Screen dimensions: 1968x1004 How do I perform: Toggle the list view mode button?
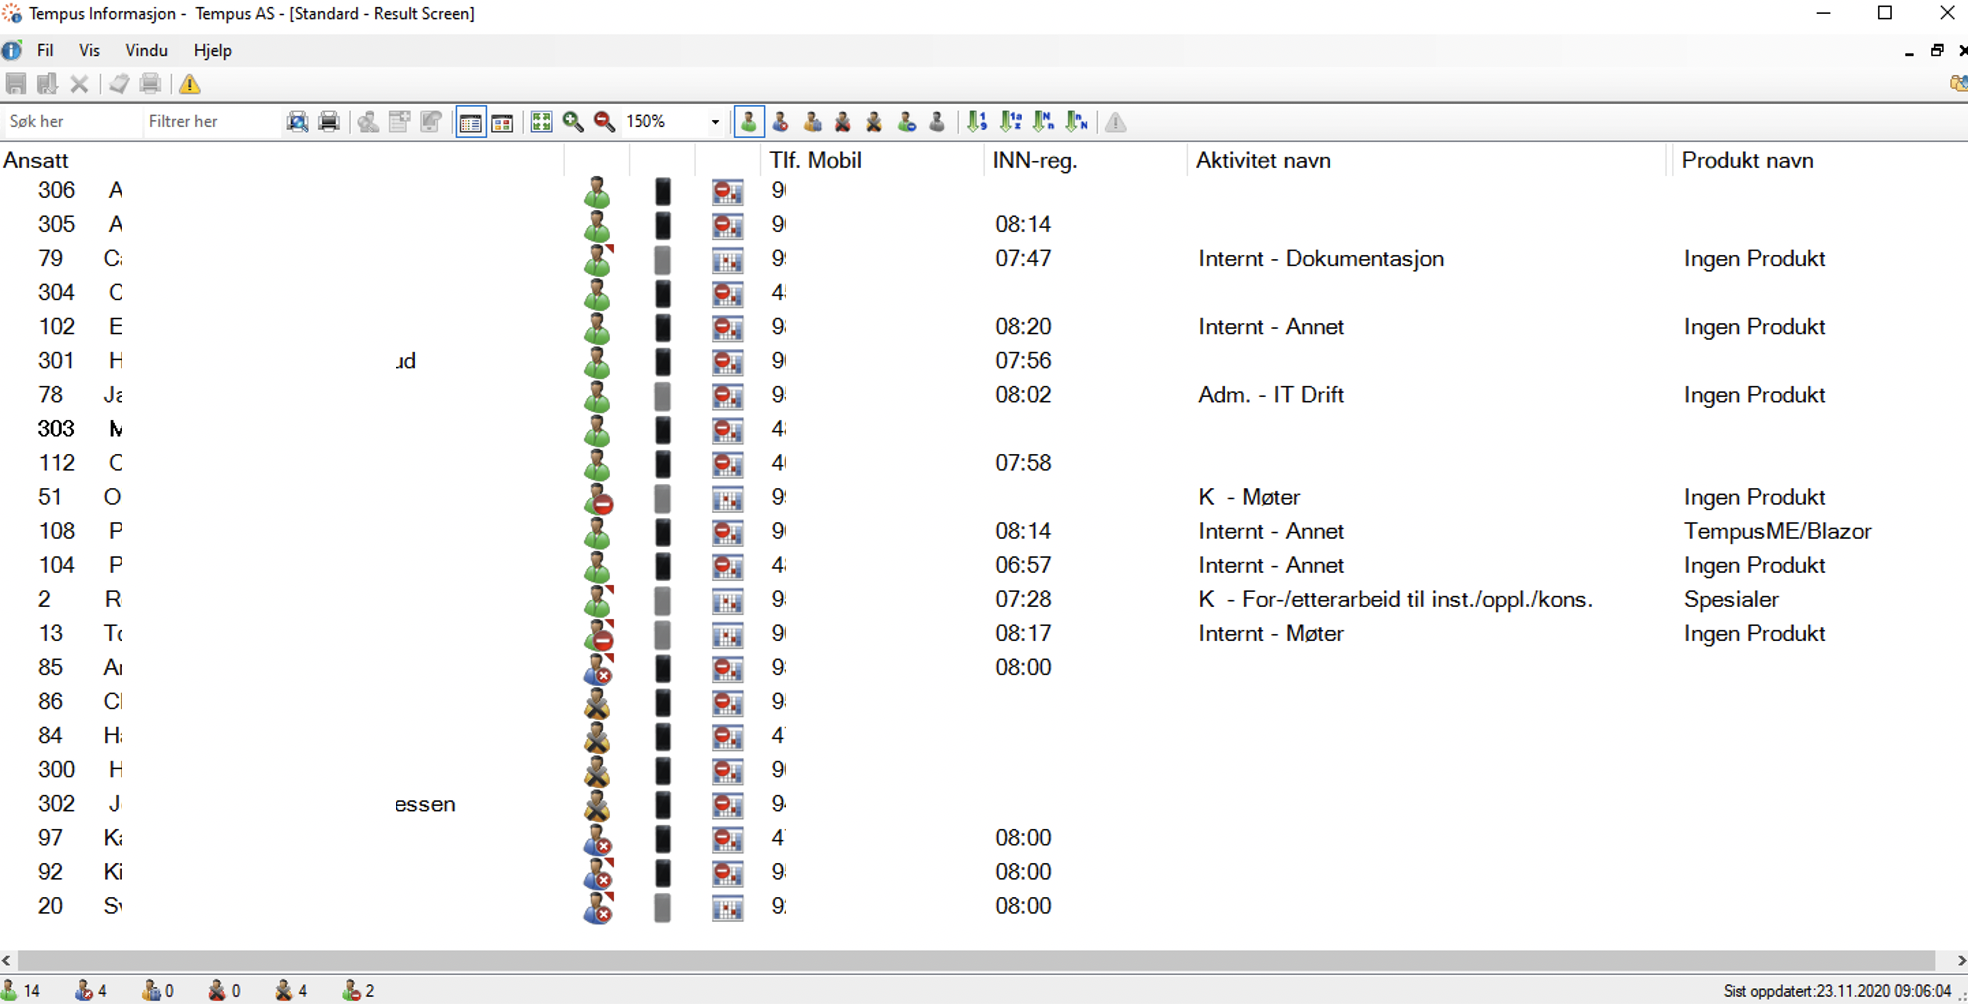click(470, 122)
